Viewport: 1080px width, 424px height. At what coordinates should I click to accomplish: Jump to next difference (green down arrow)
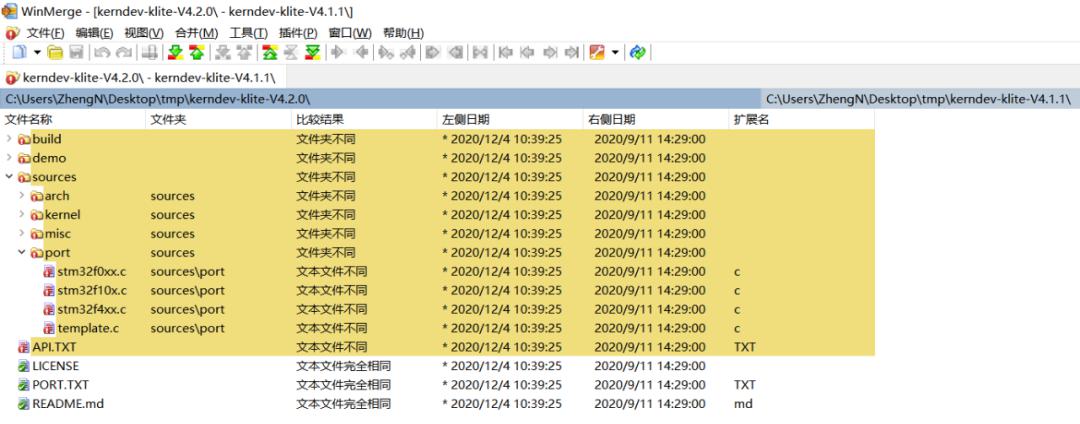[176, 52]
